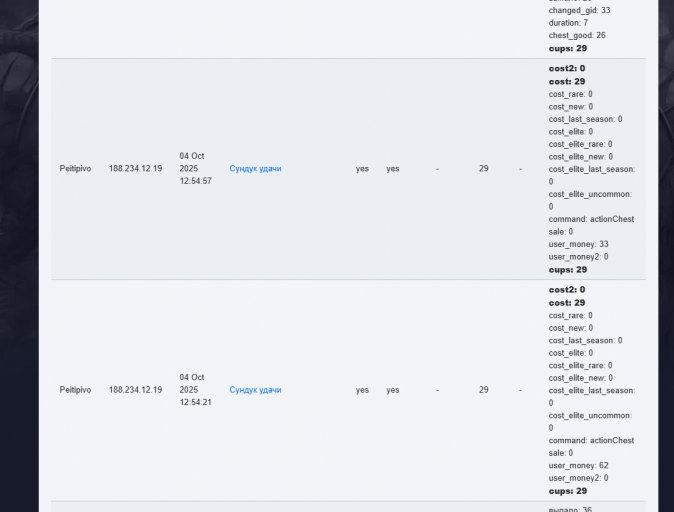Click command: actionChest in 12:54:21 row
The image size is (674, 512).
pos(591,441)
